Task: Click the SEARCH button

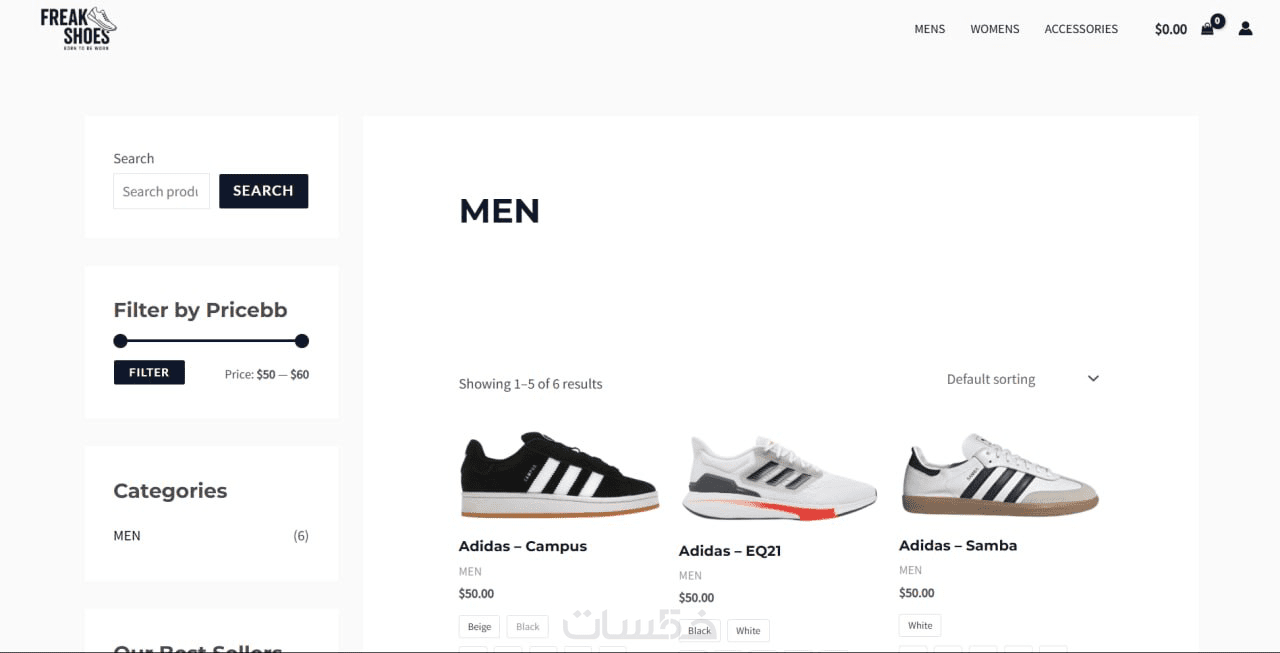Action: point(263,191)
